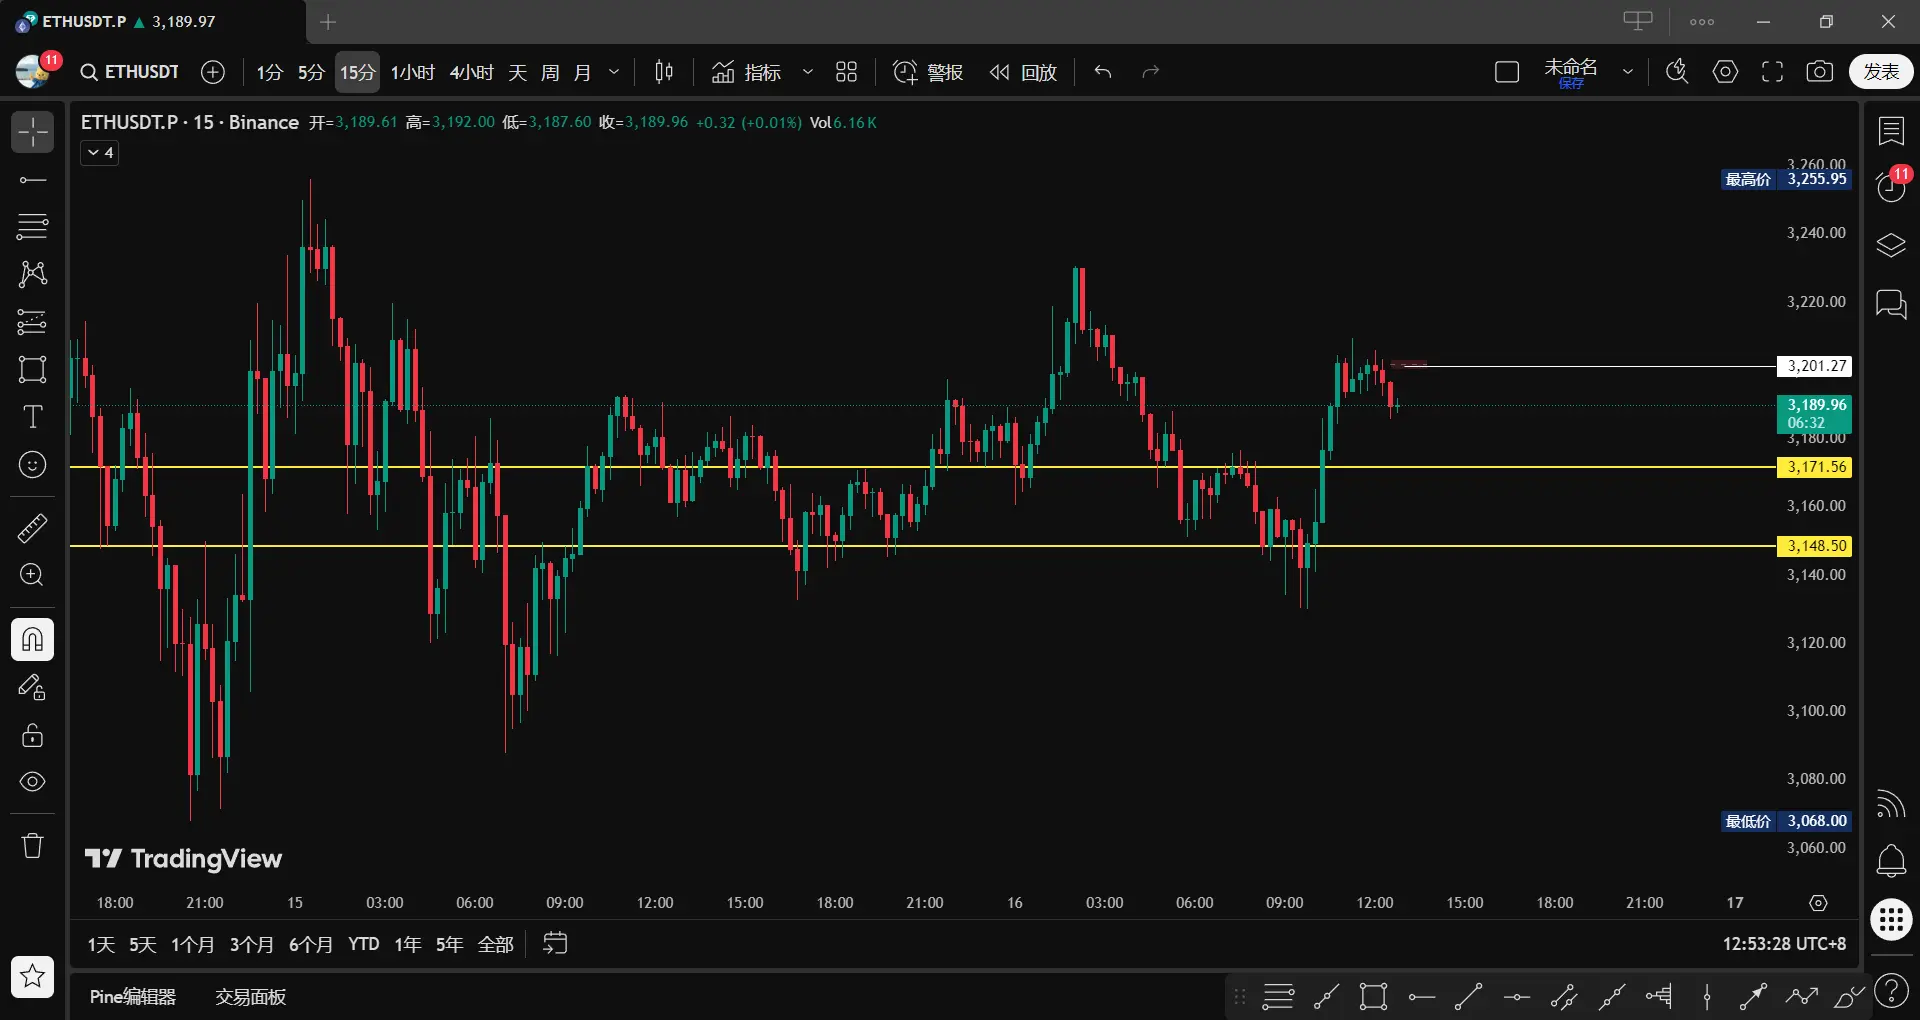The width and height of the screenshot is (1920, 1020).
Task: Toggle magnet mode for drawings
Action: (x=32, y=639)
